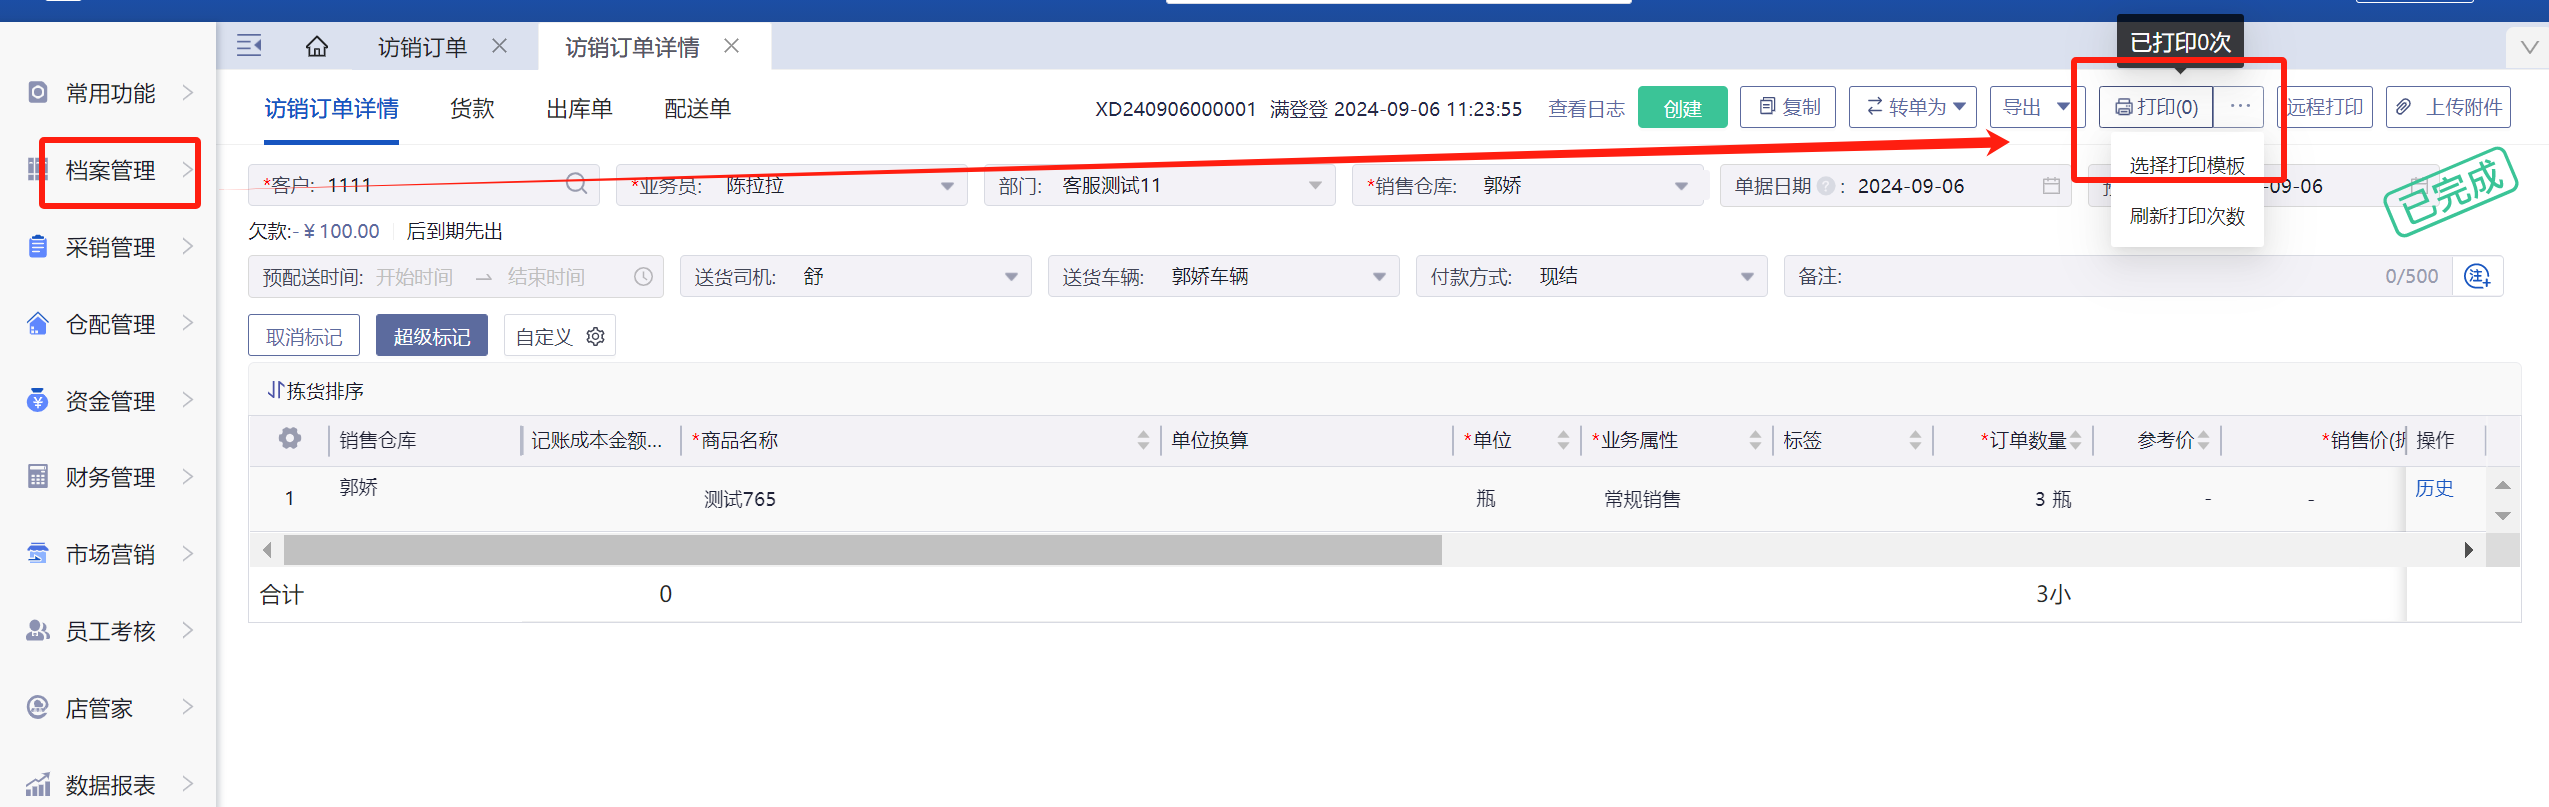Image resolution: width=2549 pixels, height=807 pixels.
Task: Click the document date help icon
Action: pos(1825,186)
